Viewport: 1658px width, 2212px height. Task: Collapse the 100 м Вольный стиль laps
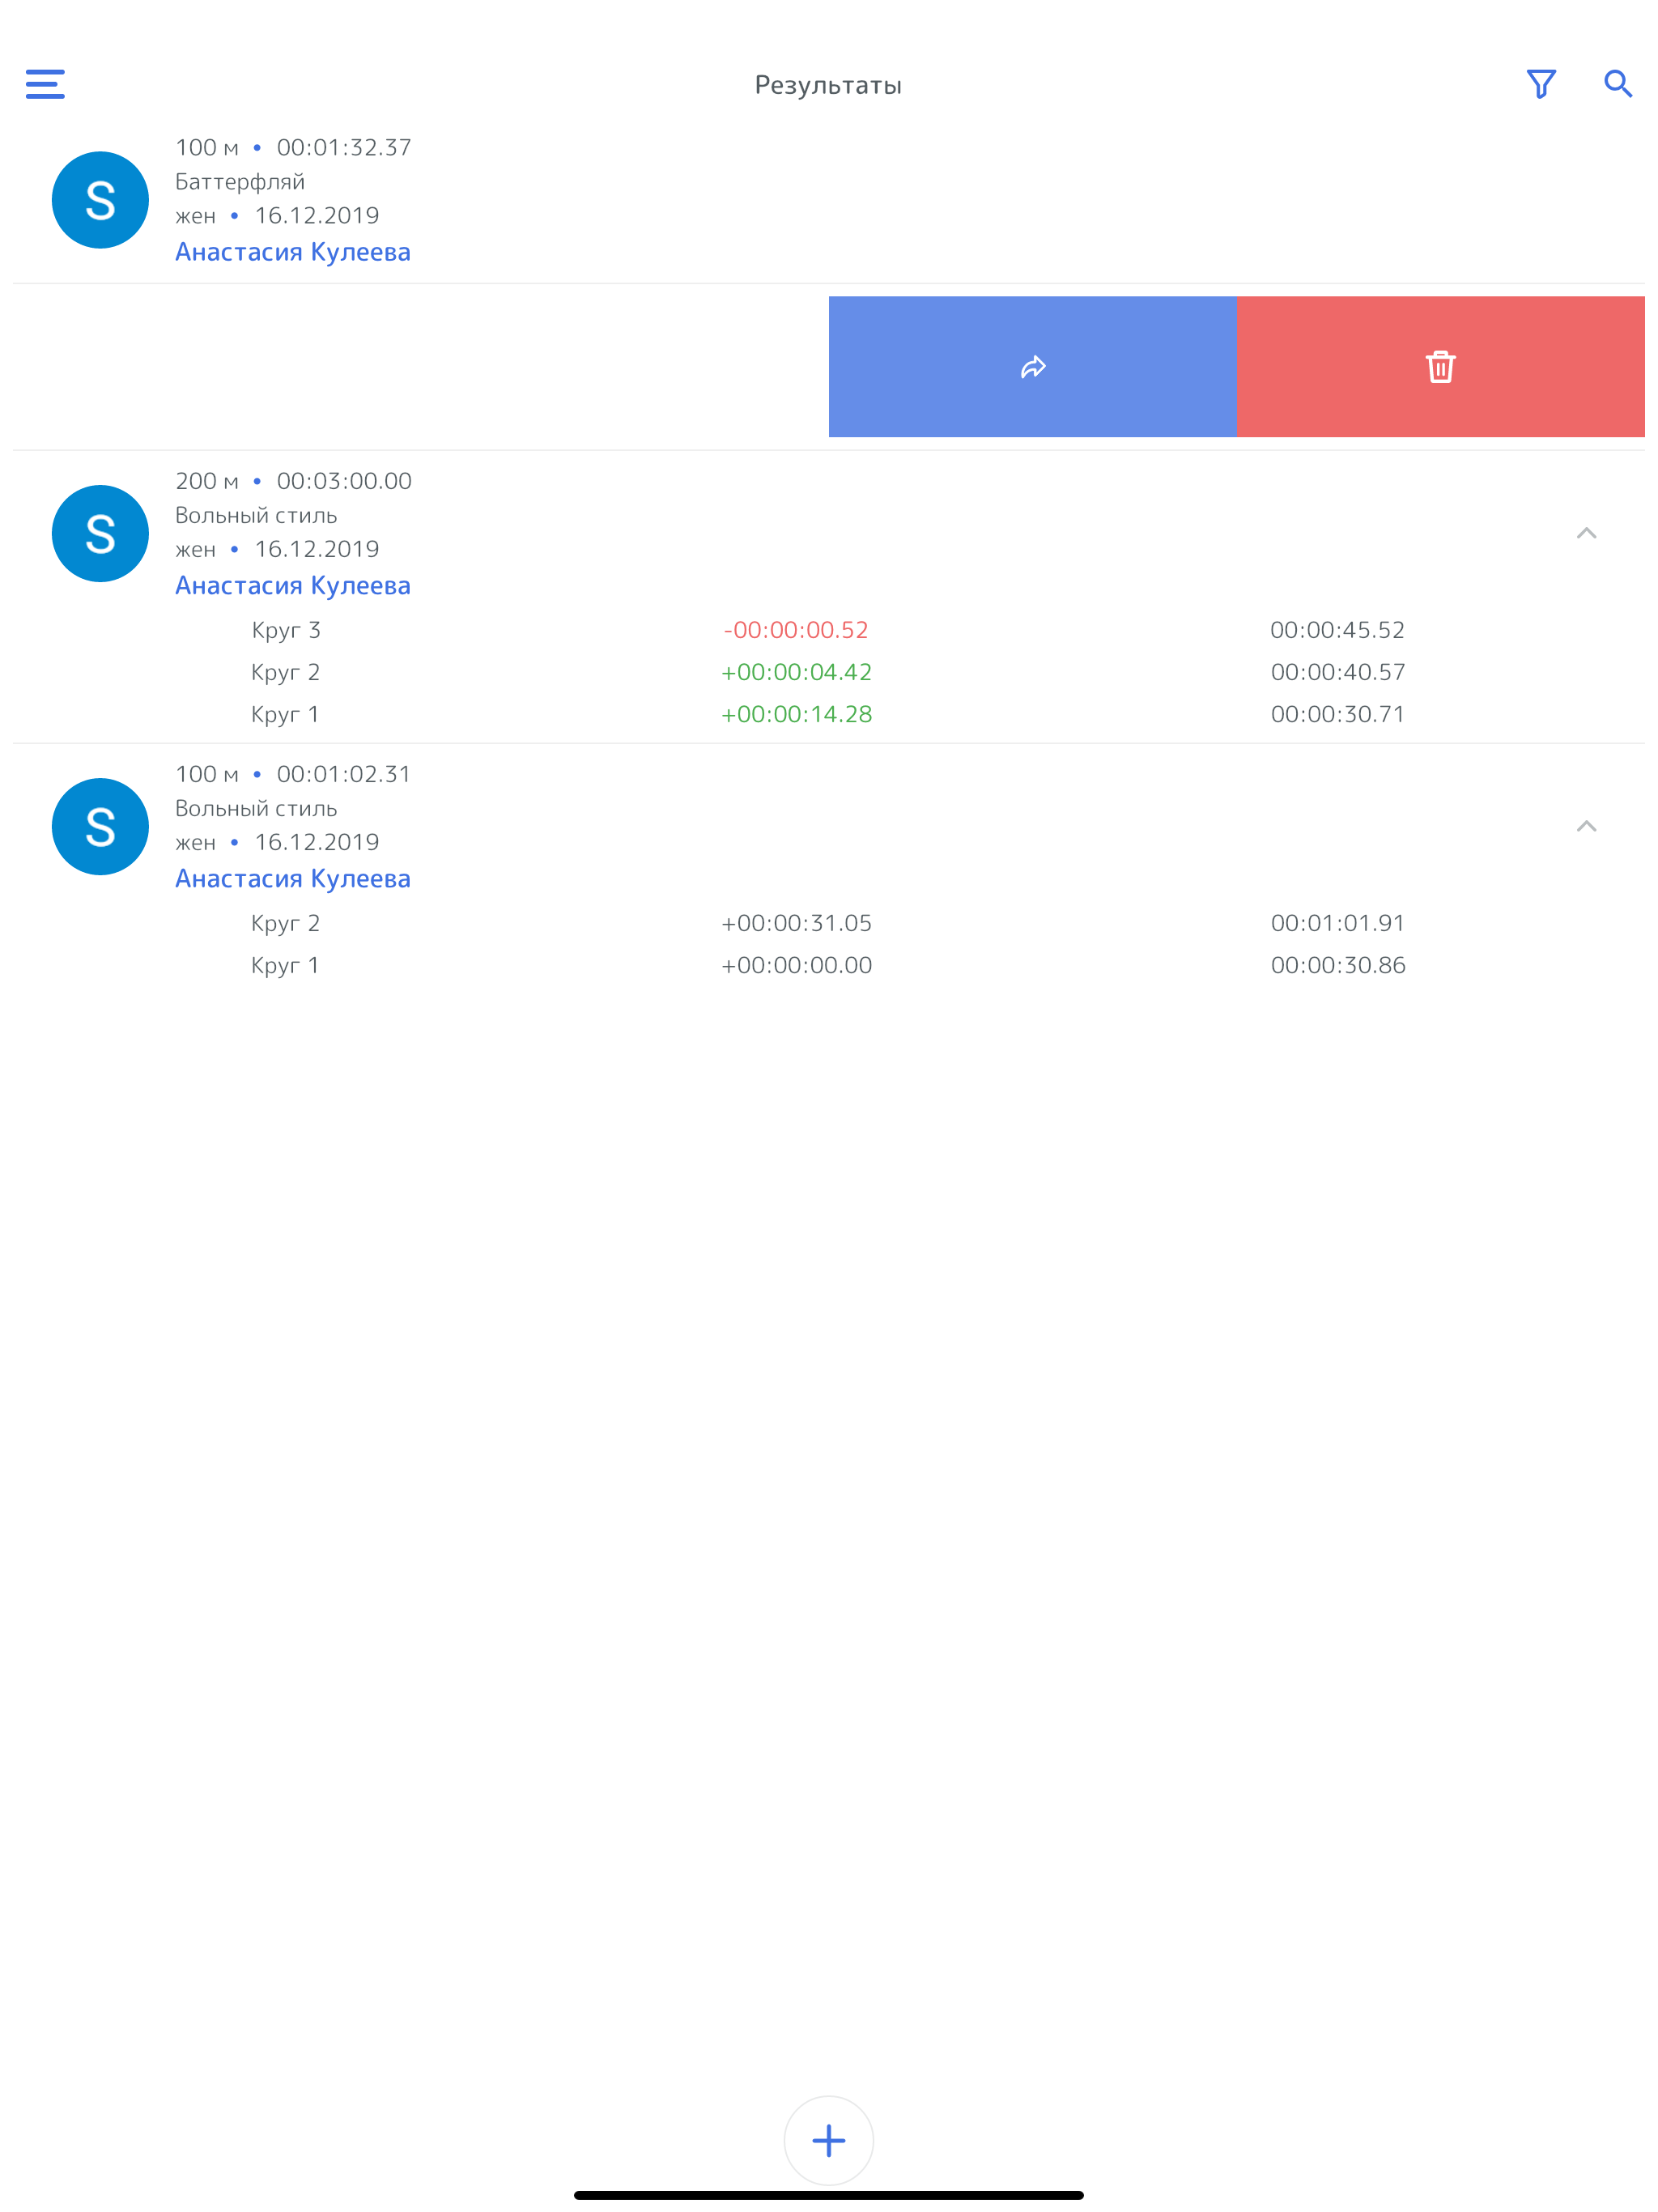[x=1586, y=826]
